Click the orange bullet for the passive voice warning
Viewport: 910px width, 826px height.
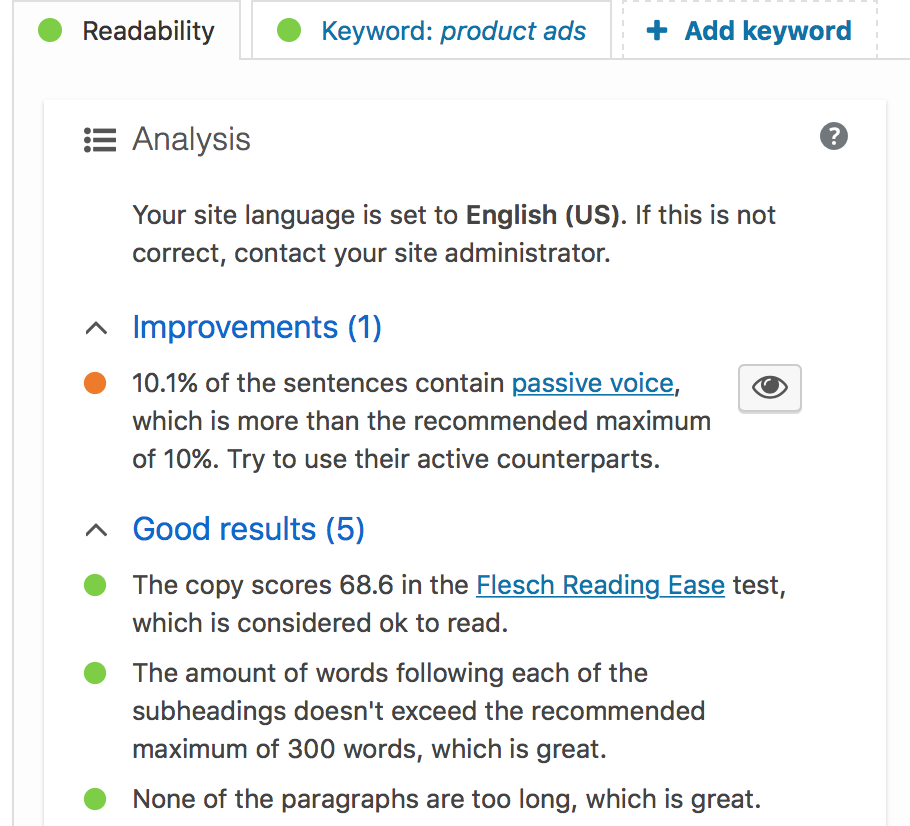coord(95,383)
